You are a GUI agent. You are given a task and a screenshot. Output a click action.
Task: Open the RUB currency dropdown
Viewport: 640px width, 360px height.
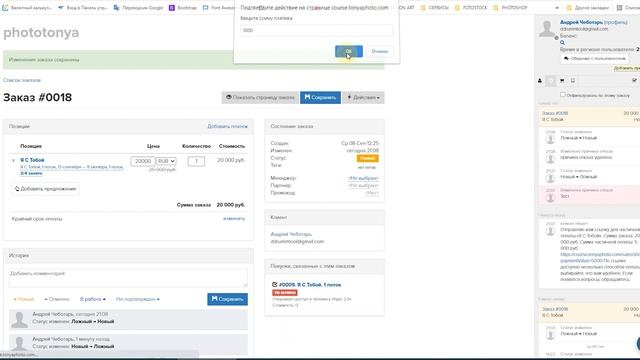pos(166,161)
